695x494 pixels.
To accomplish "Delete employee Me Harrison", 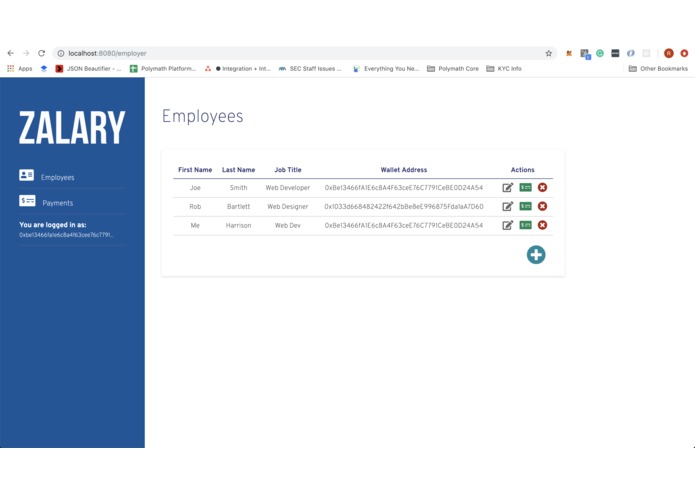I will click(x=542, y=225).
